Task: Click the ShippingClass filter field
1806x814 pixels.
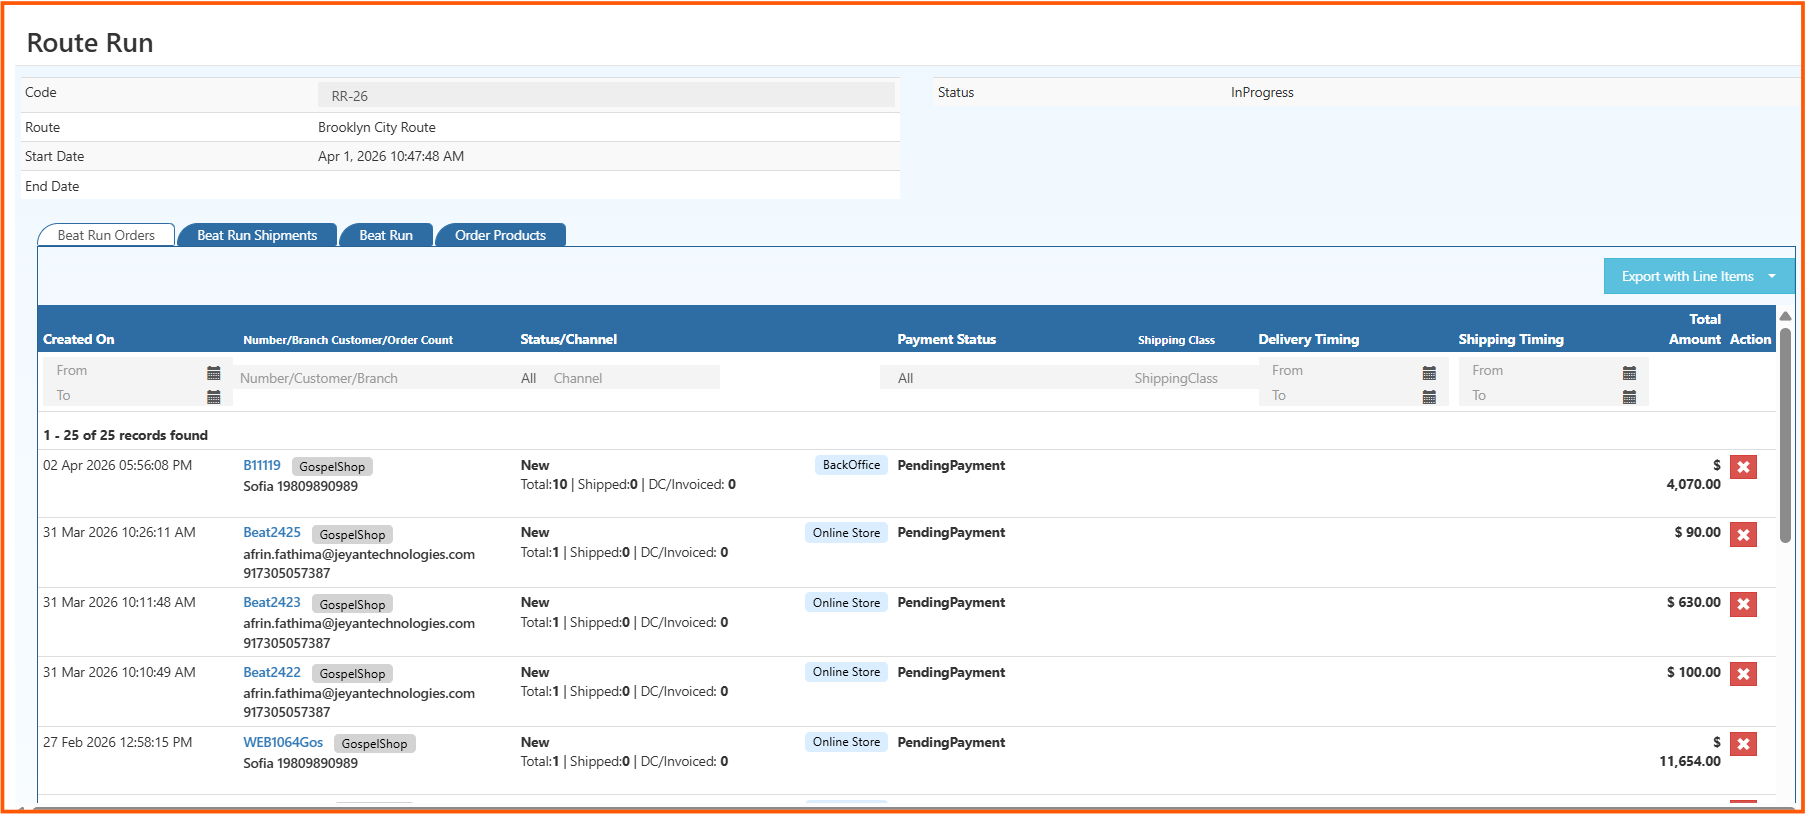Action: 1176,378
